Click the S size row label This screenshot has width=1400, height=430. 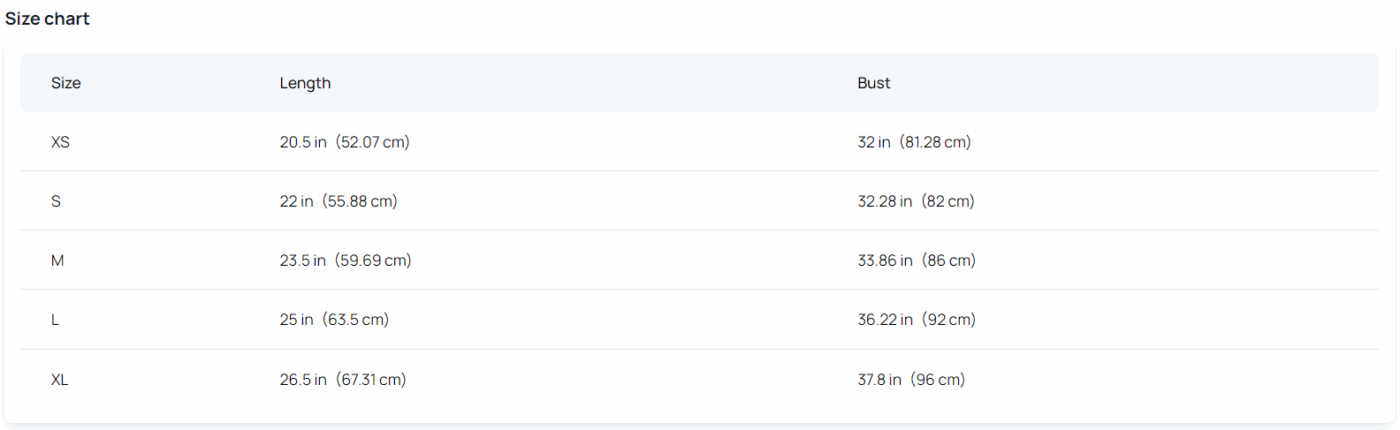pyautogui.click(x=56, y=201)
